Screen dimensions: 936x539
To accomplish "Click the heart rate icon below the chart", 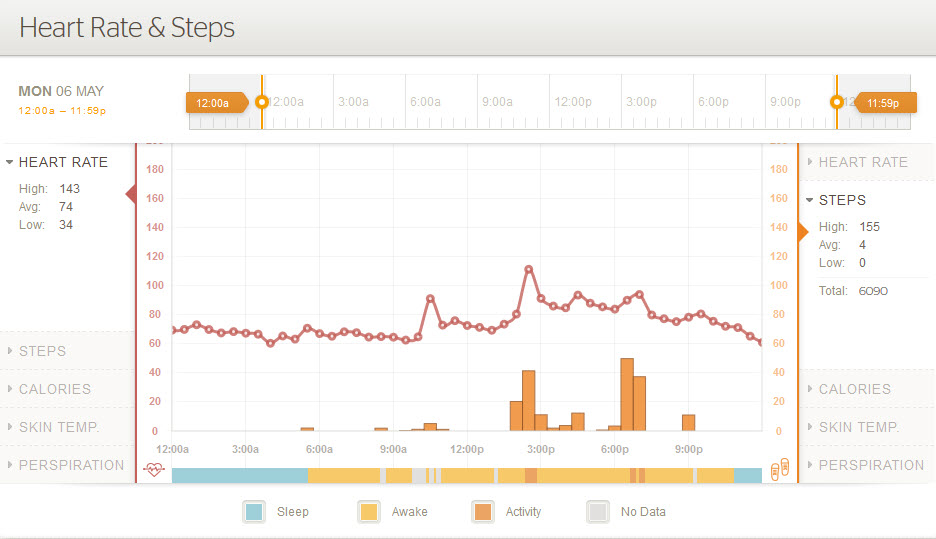I will pos(153,468).
